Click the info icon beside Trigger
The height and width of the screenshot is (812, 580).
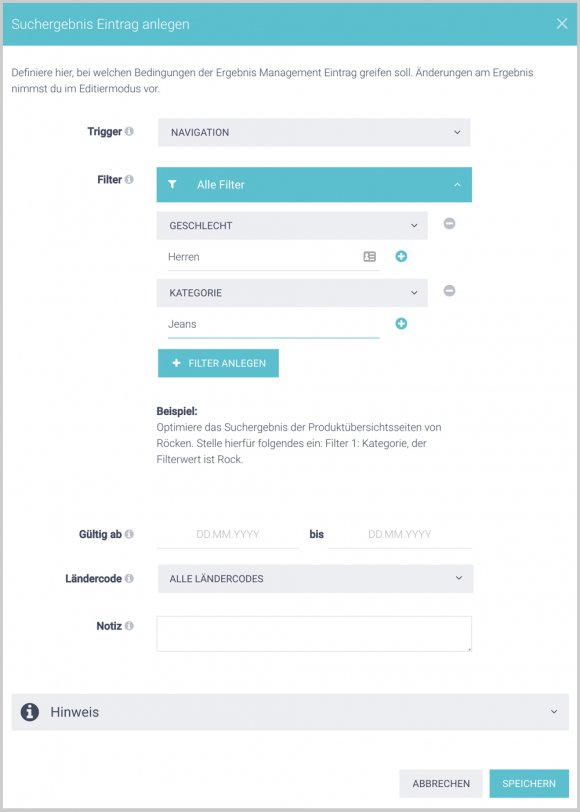pos(129,132)
